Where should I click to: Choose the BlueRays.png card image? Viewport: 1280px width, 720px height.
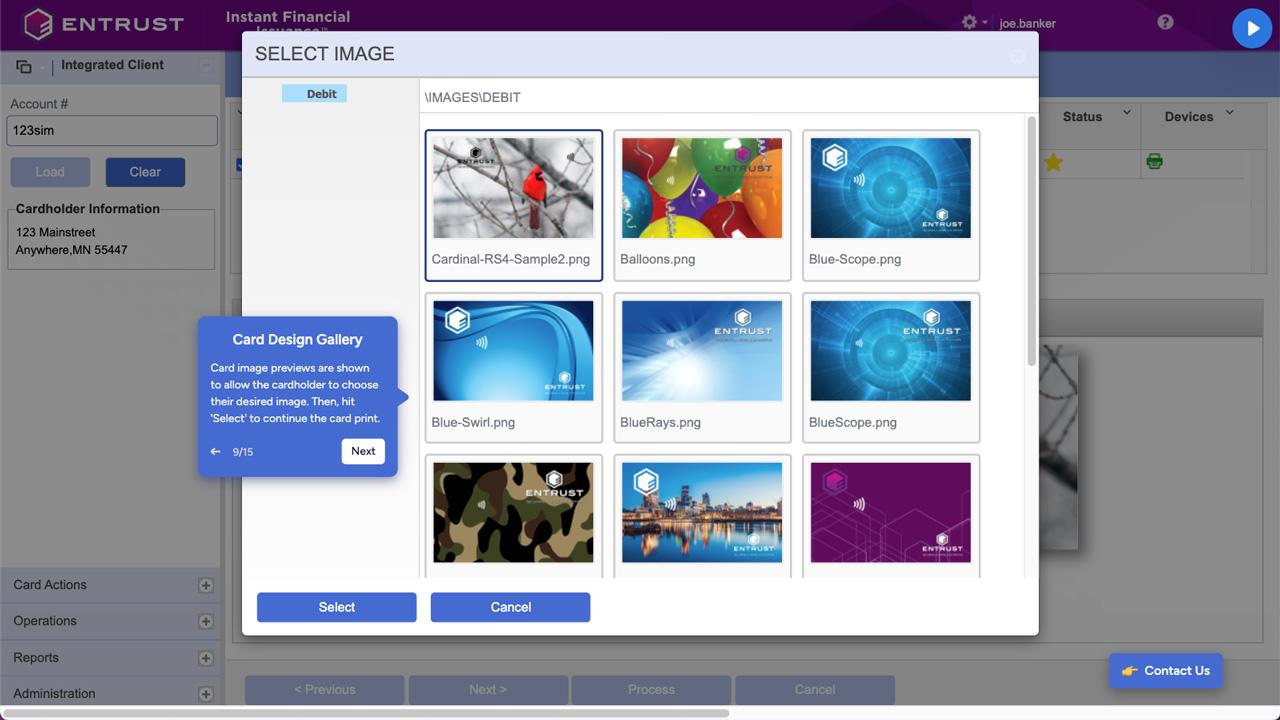click(702, 368)
